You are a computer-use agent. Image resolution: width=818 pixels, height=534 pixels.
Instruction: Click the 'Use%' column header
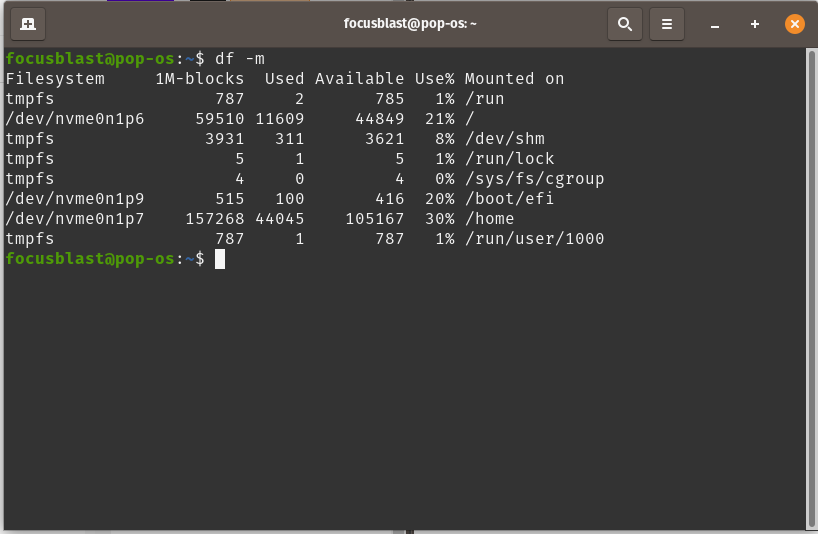(435, 79)
